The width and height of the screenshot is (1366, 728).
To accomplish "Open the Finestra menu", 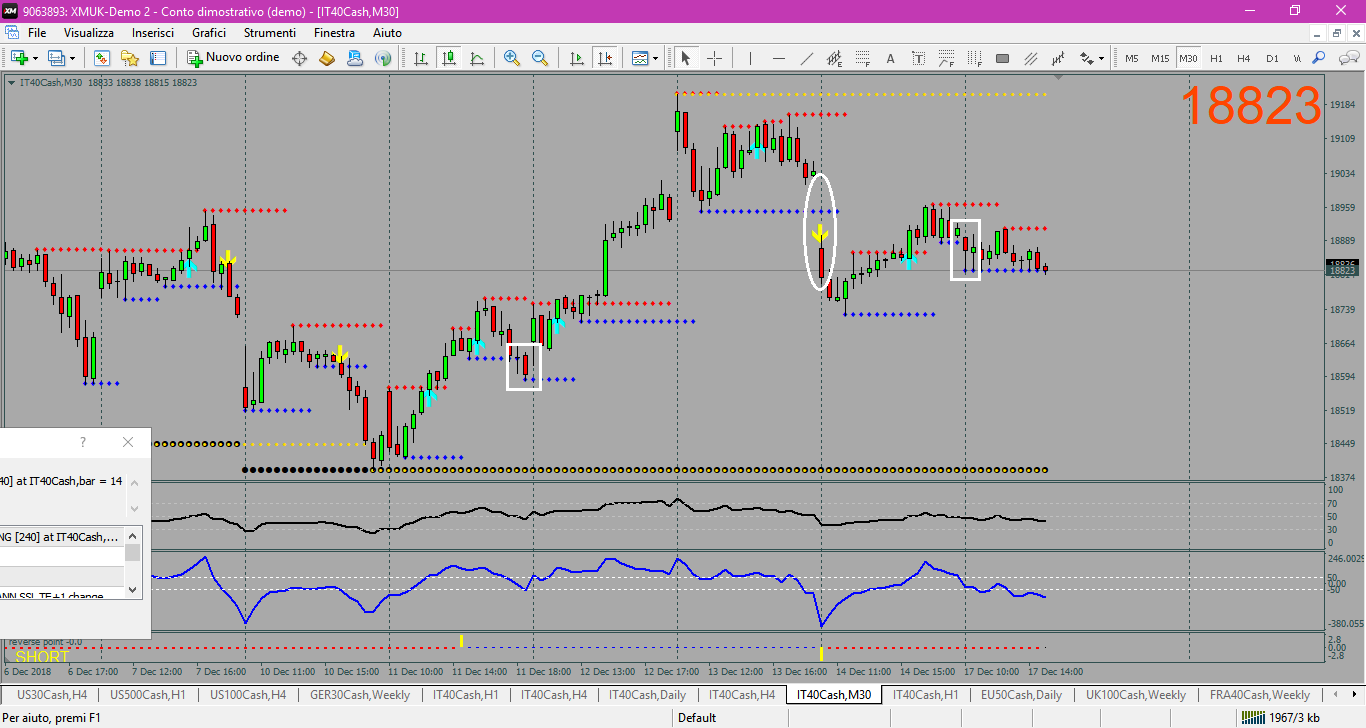I will coord(334,33).
